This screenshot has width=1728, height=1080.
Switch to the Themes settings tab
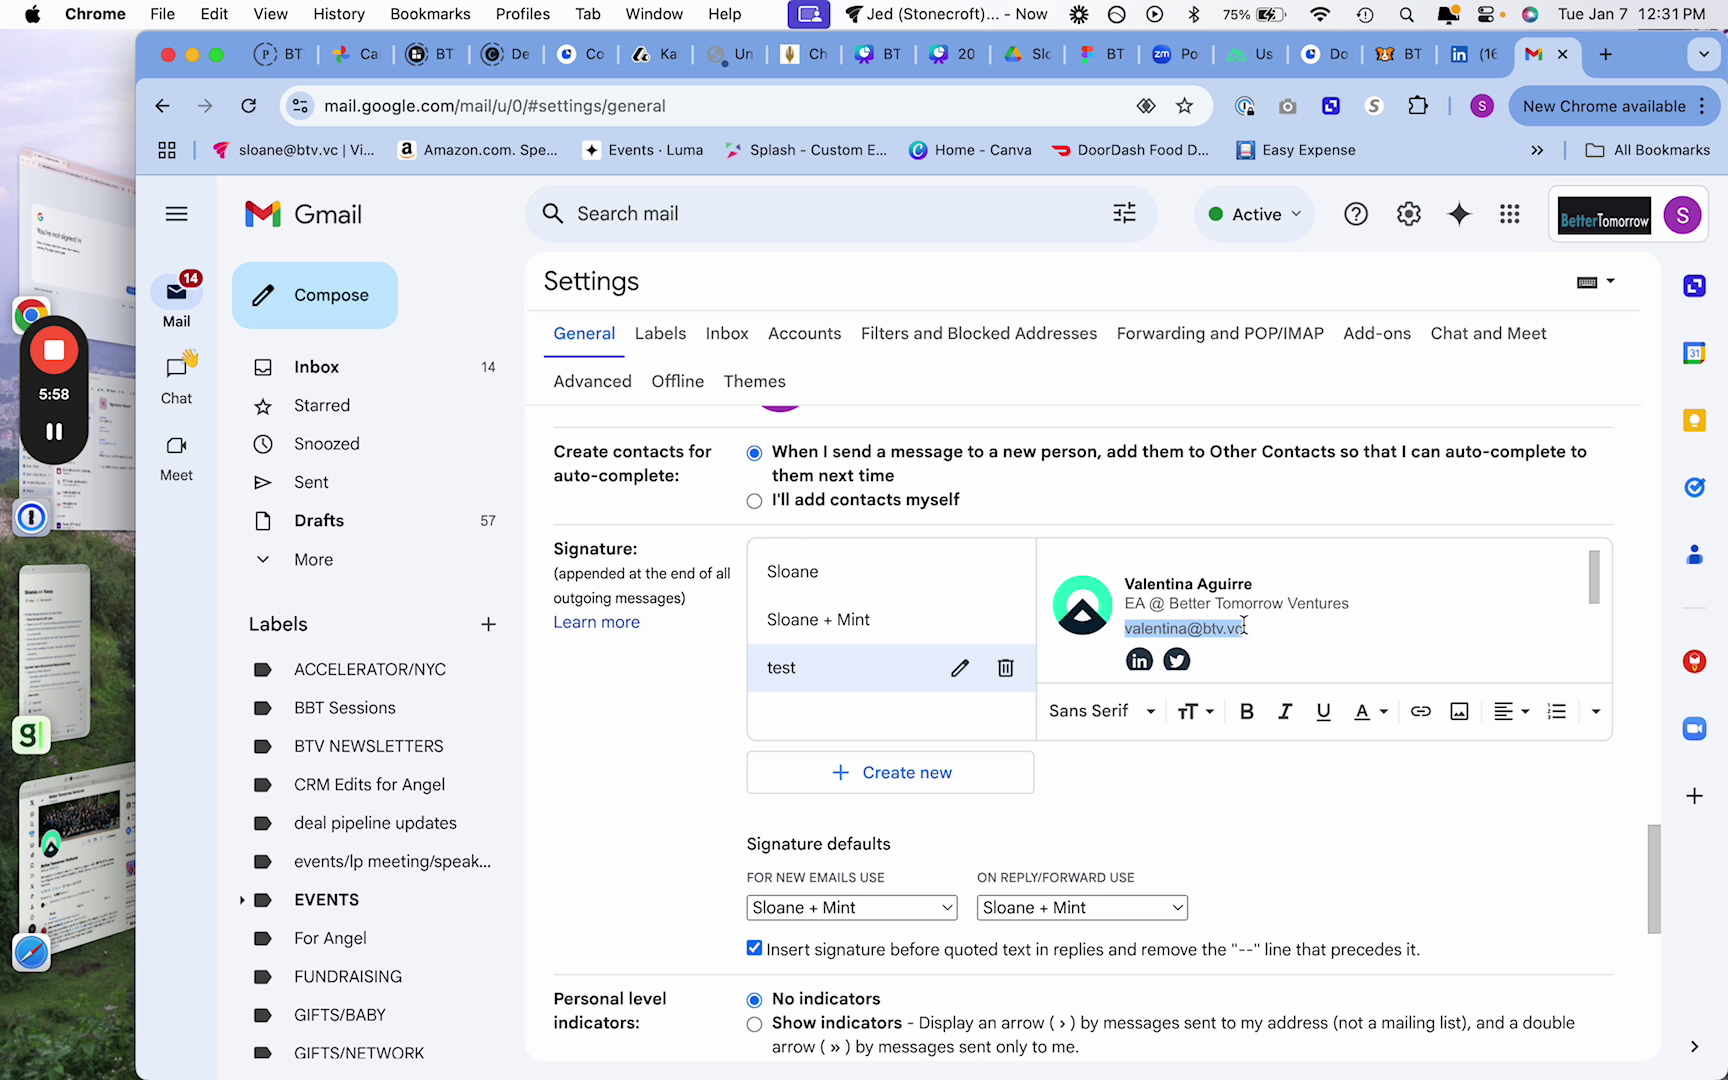(755, 381)
